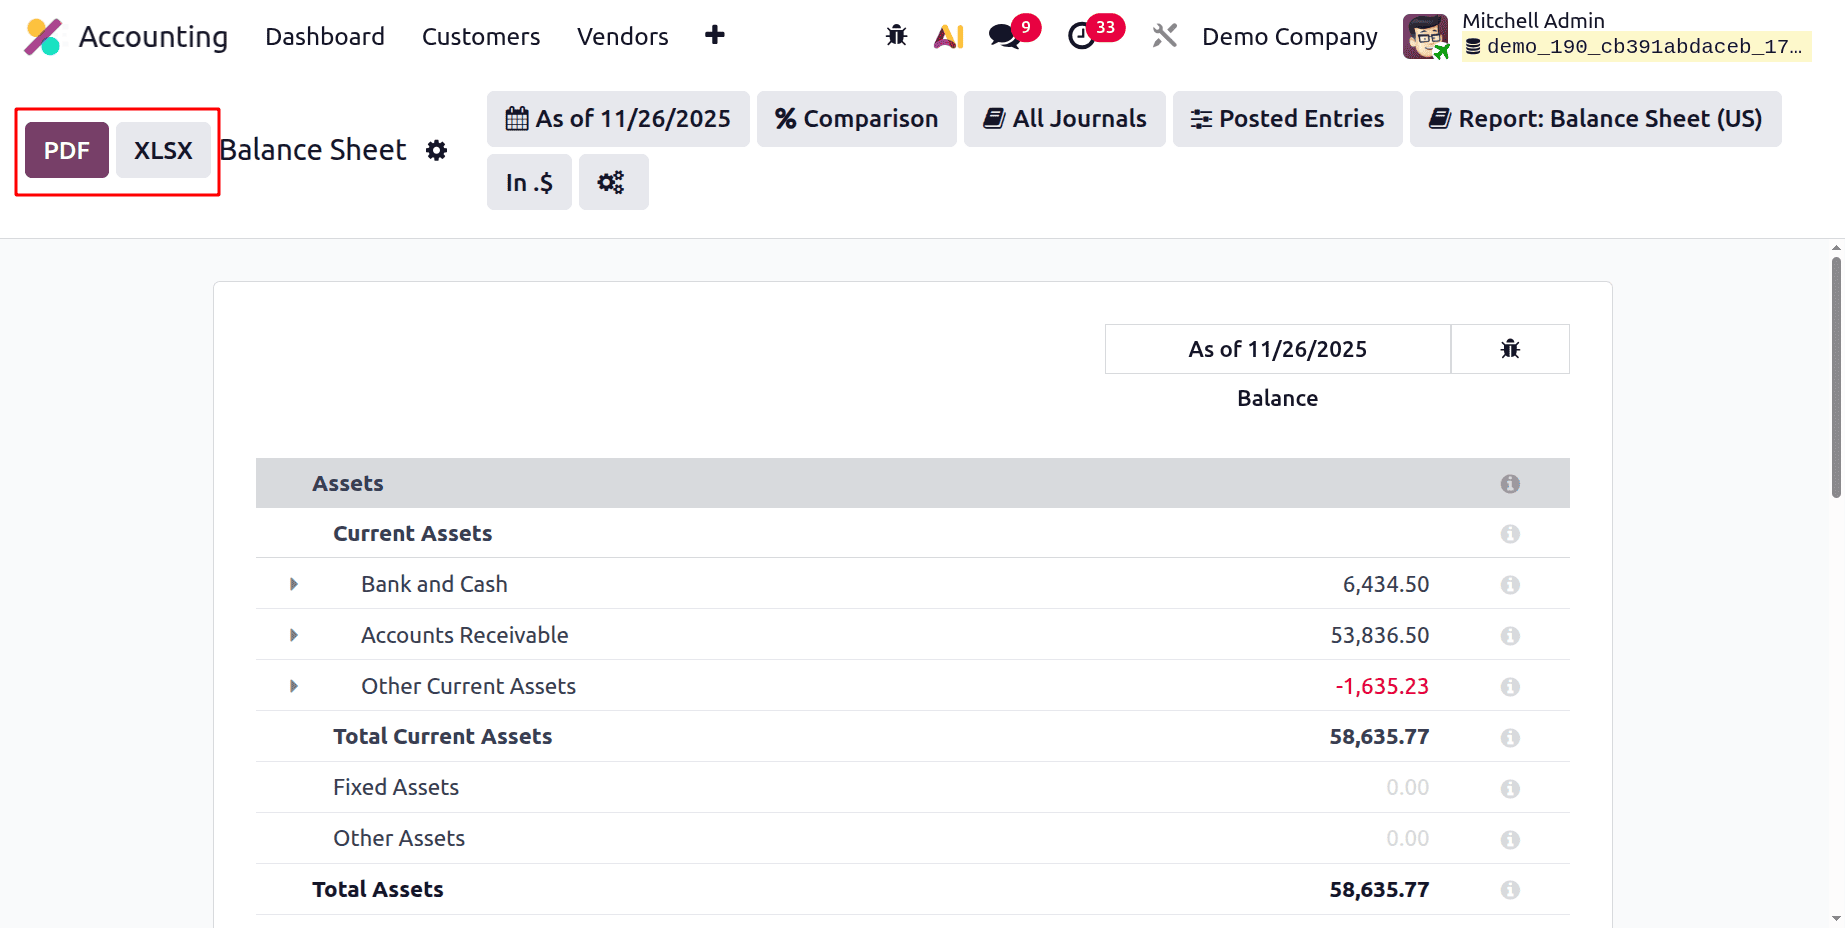Click the page vertical scrollbar thumb
This screenshot has width=1845, height=928.
point(1836,377)
